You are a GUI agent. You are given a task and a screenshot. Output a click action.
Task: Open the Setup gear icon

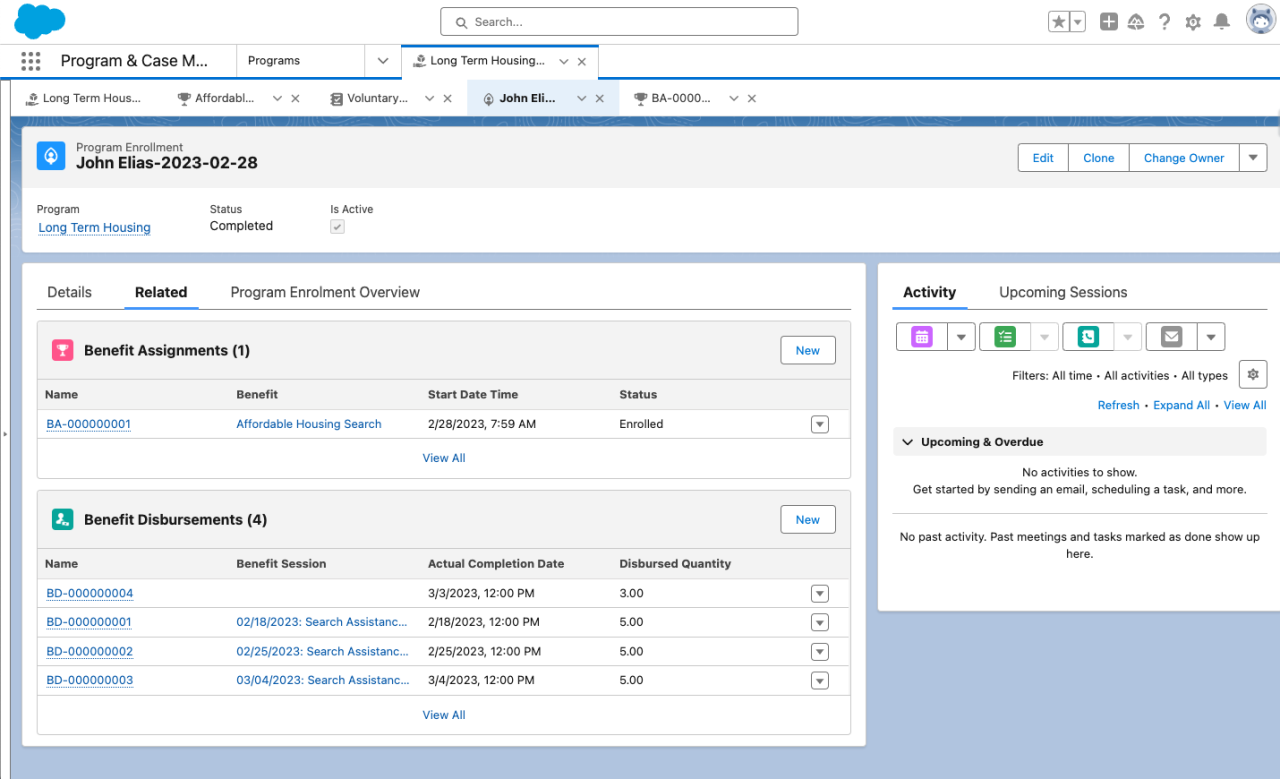point(1192,22)
